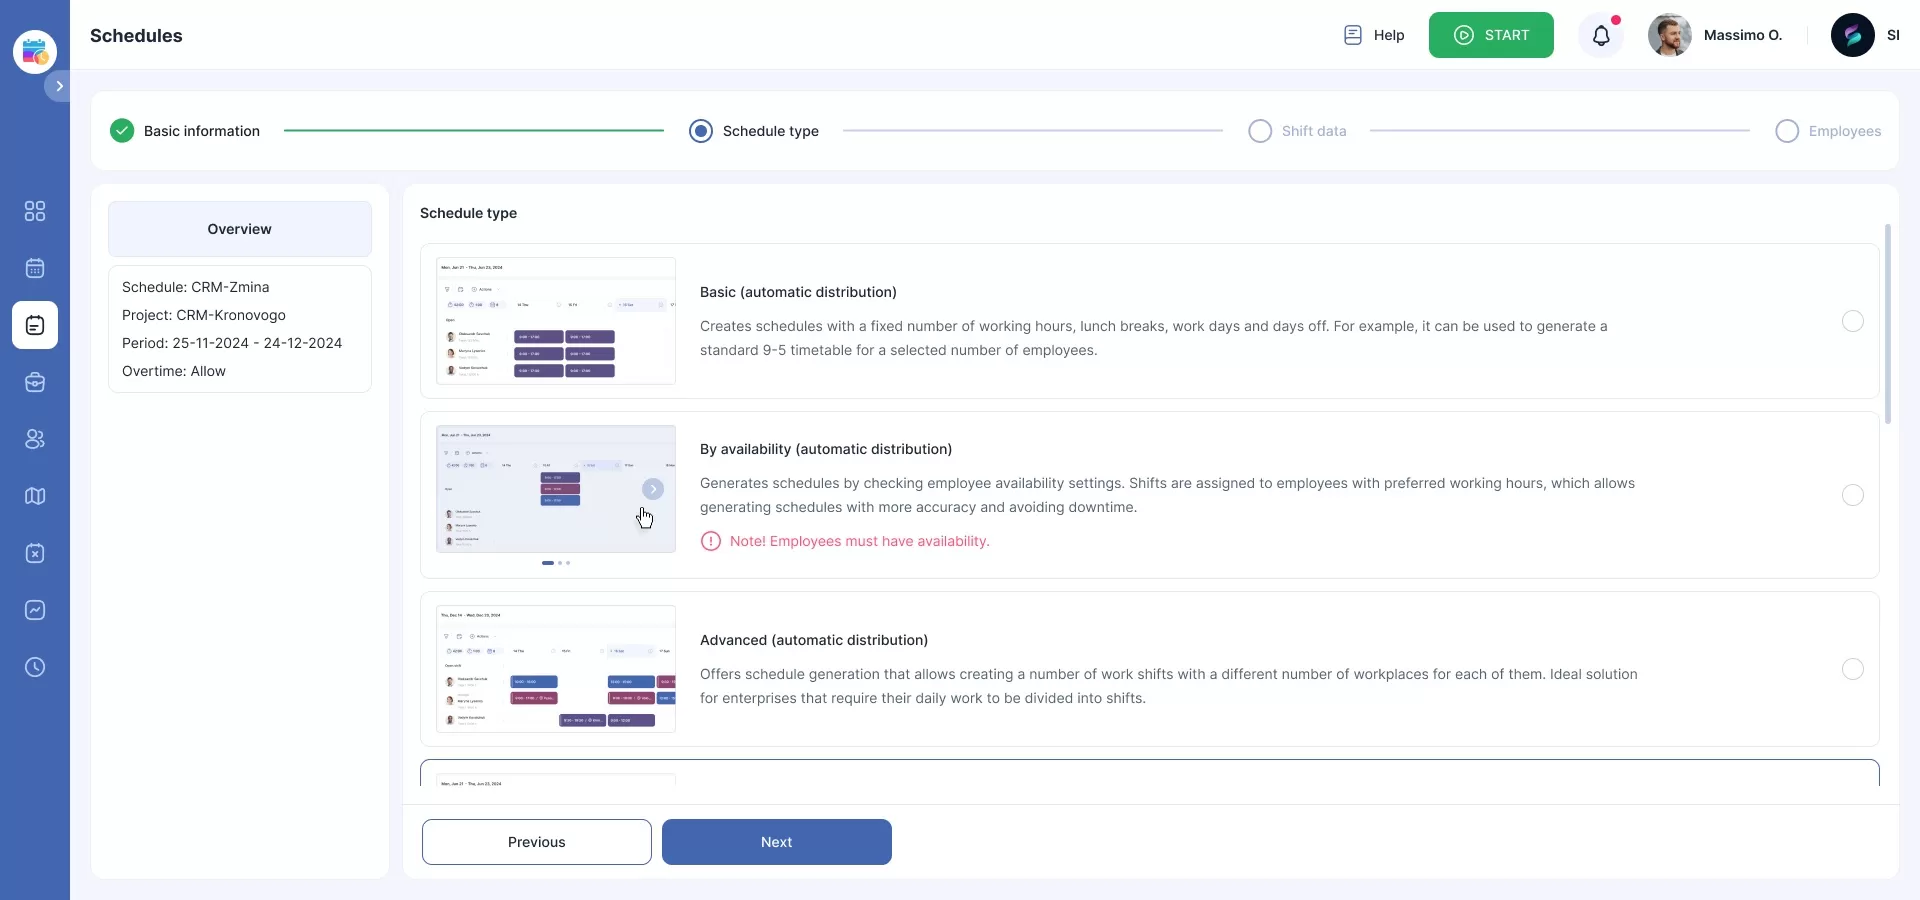Click the calendar icon in left sidebar
This screenshot has width=1920, height=900.
tap(35, 268)
